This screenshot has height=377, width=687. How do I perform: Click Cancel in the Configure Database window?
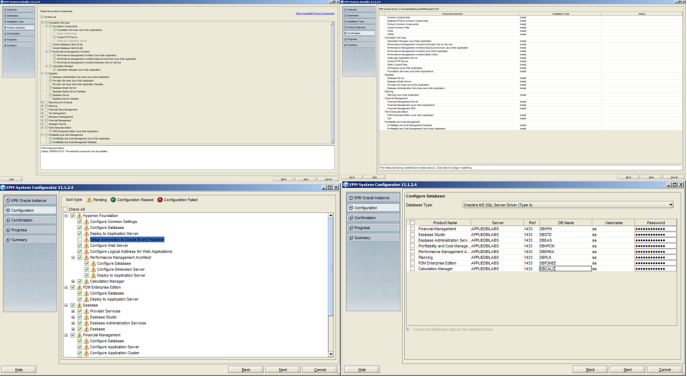(x=665, y=370)
